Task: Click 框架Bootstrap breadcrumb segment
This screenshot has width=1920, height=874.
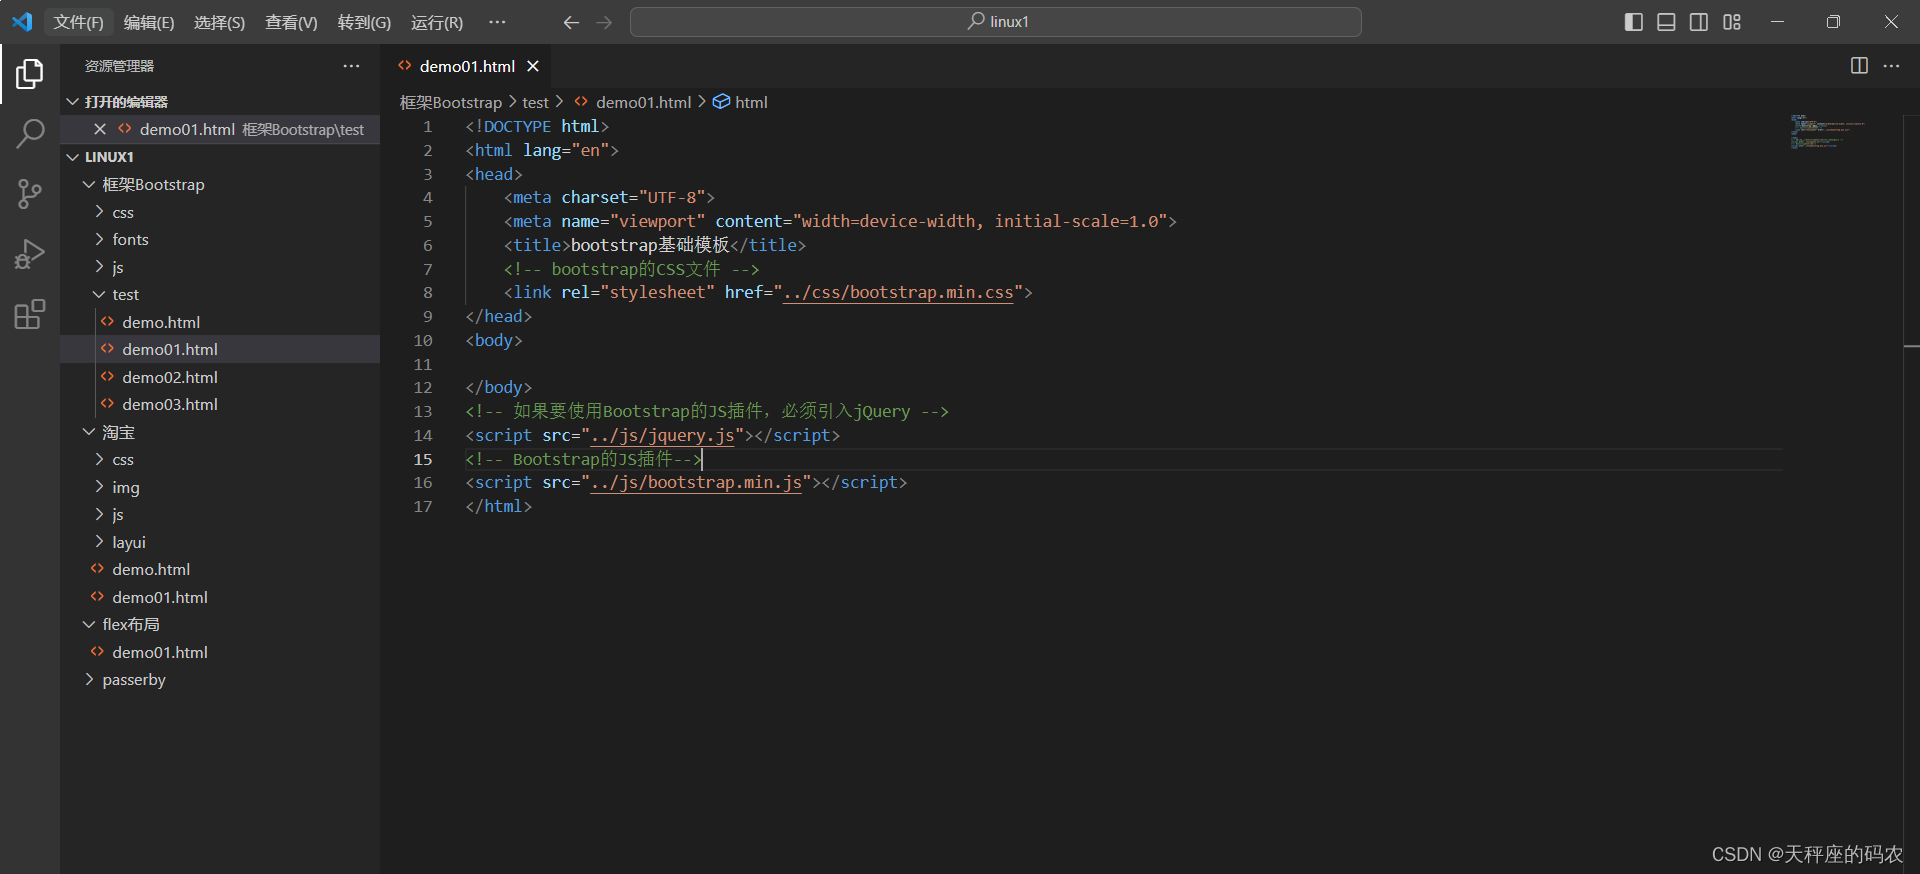Action: (451, 102)
